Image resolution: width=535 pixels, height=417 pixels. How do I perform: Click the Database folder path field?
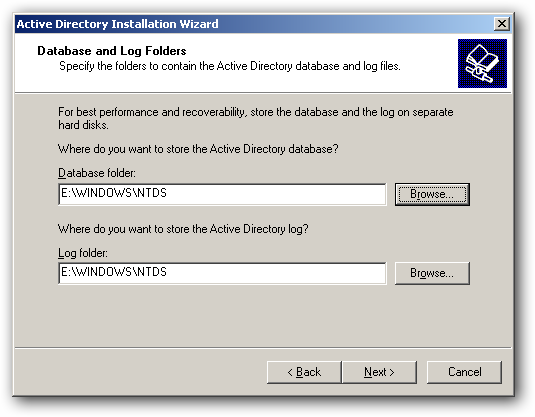tap(222, 194)
